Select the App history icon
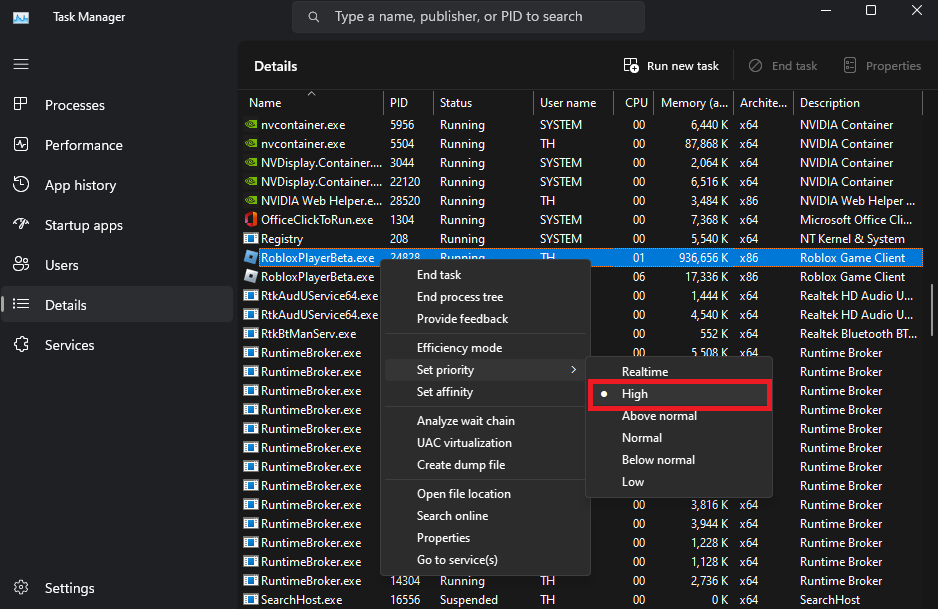 coord(21,185)
